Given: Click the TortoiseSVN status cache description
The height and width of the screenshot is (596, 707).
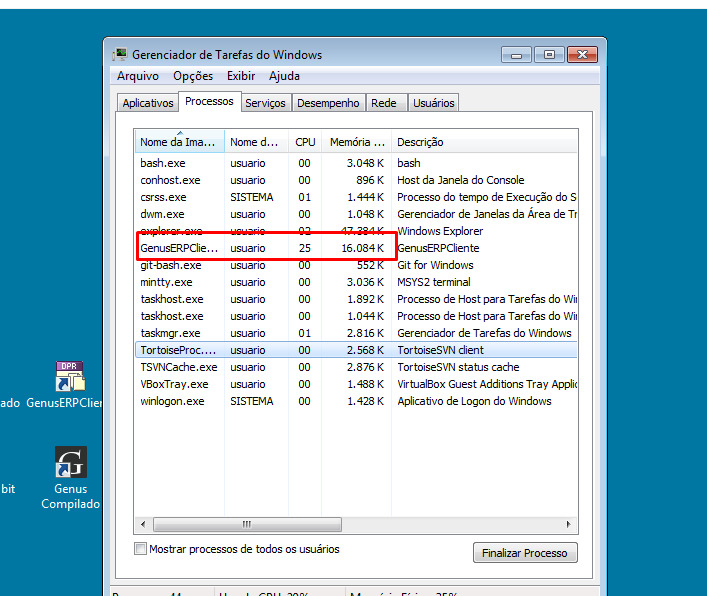Looking at the screenshot, I should tap(458, 367).
